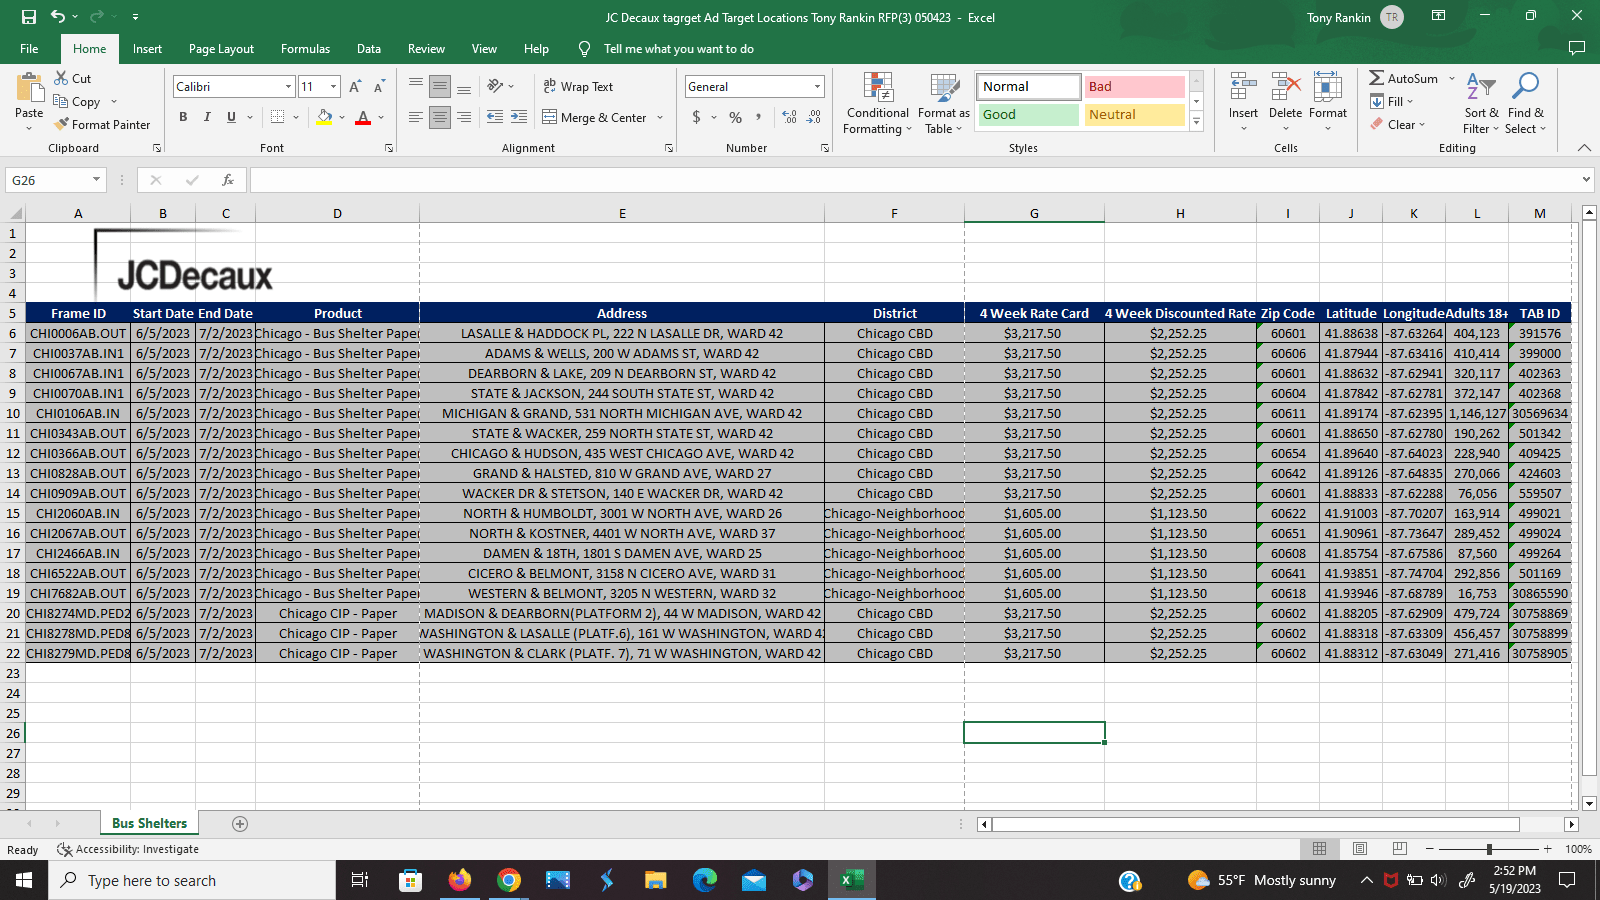The image size is (1600, 900).
Task: Toggle Middle Align vertical alignment
Action: coord(440,87)
